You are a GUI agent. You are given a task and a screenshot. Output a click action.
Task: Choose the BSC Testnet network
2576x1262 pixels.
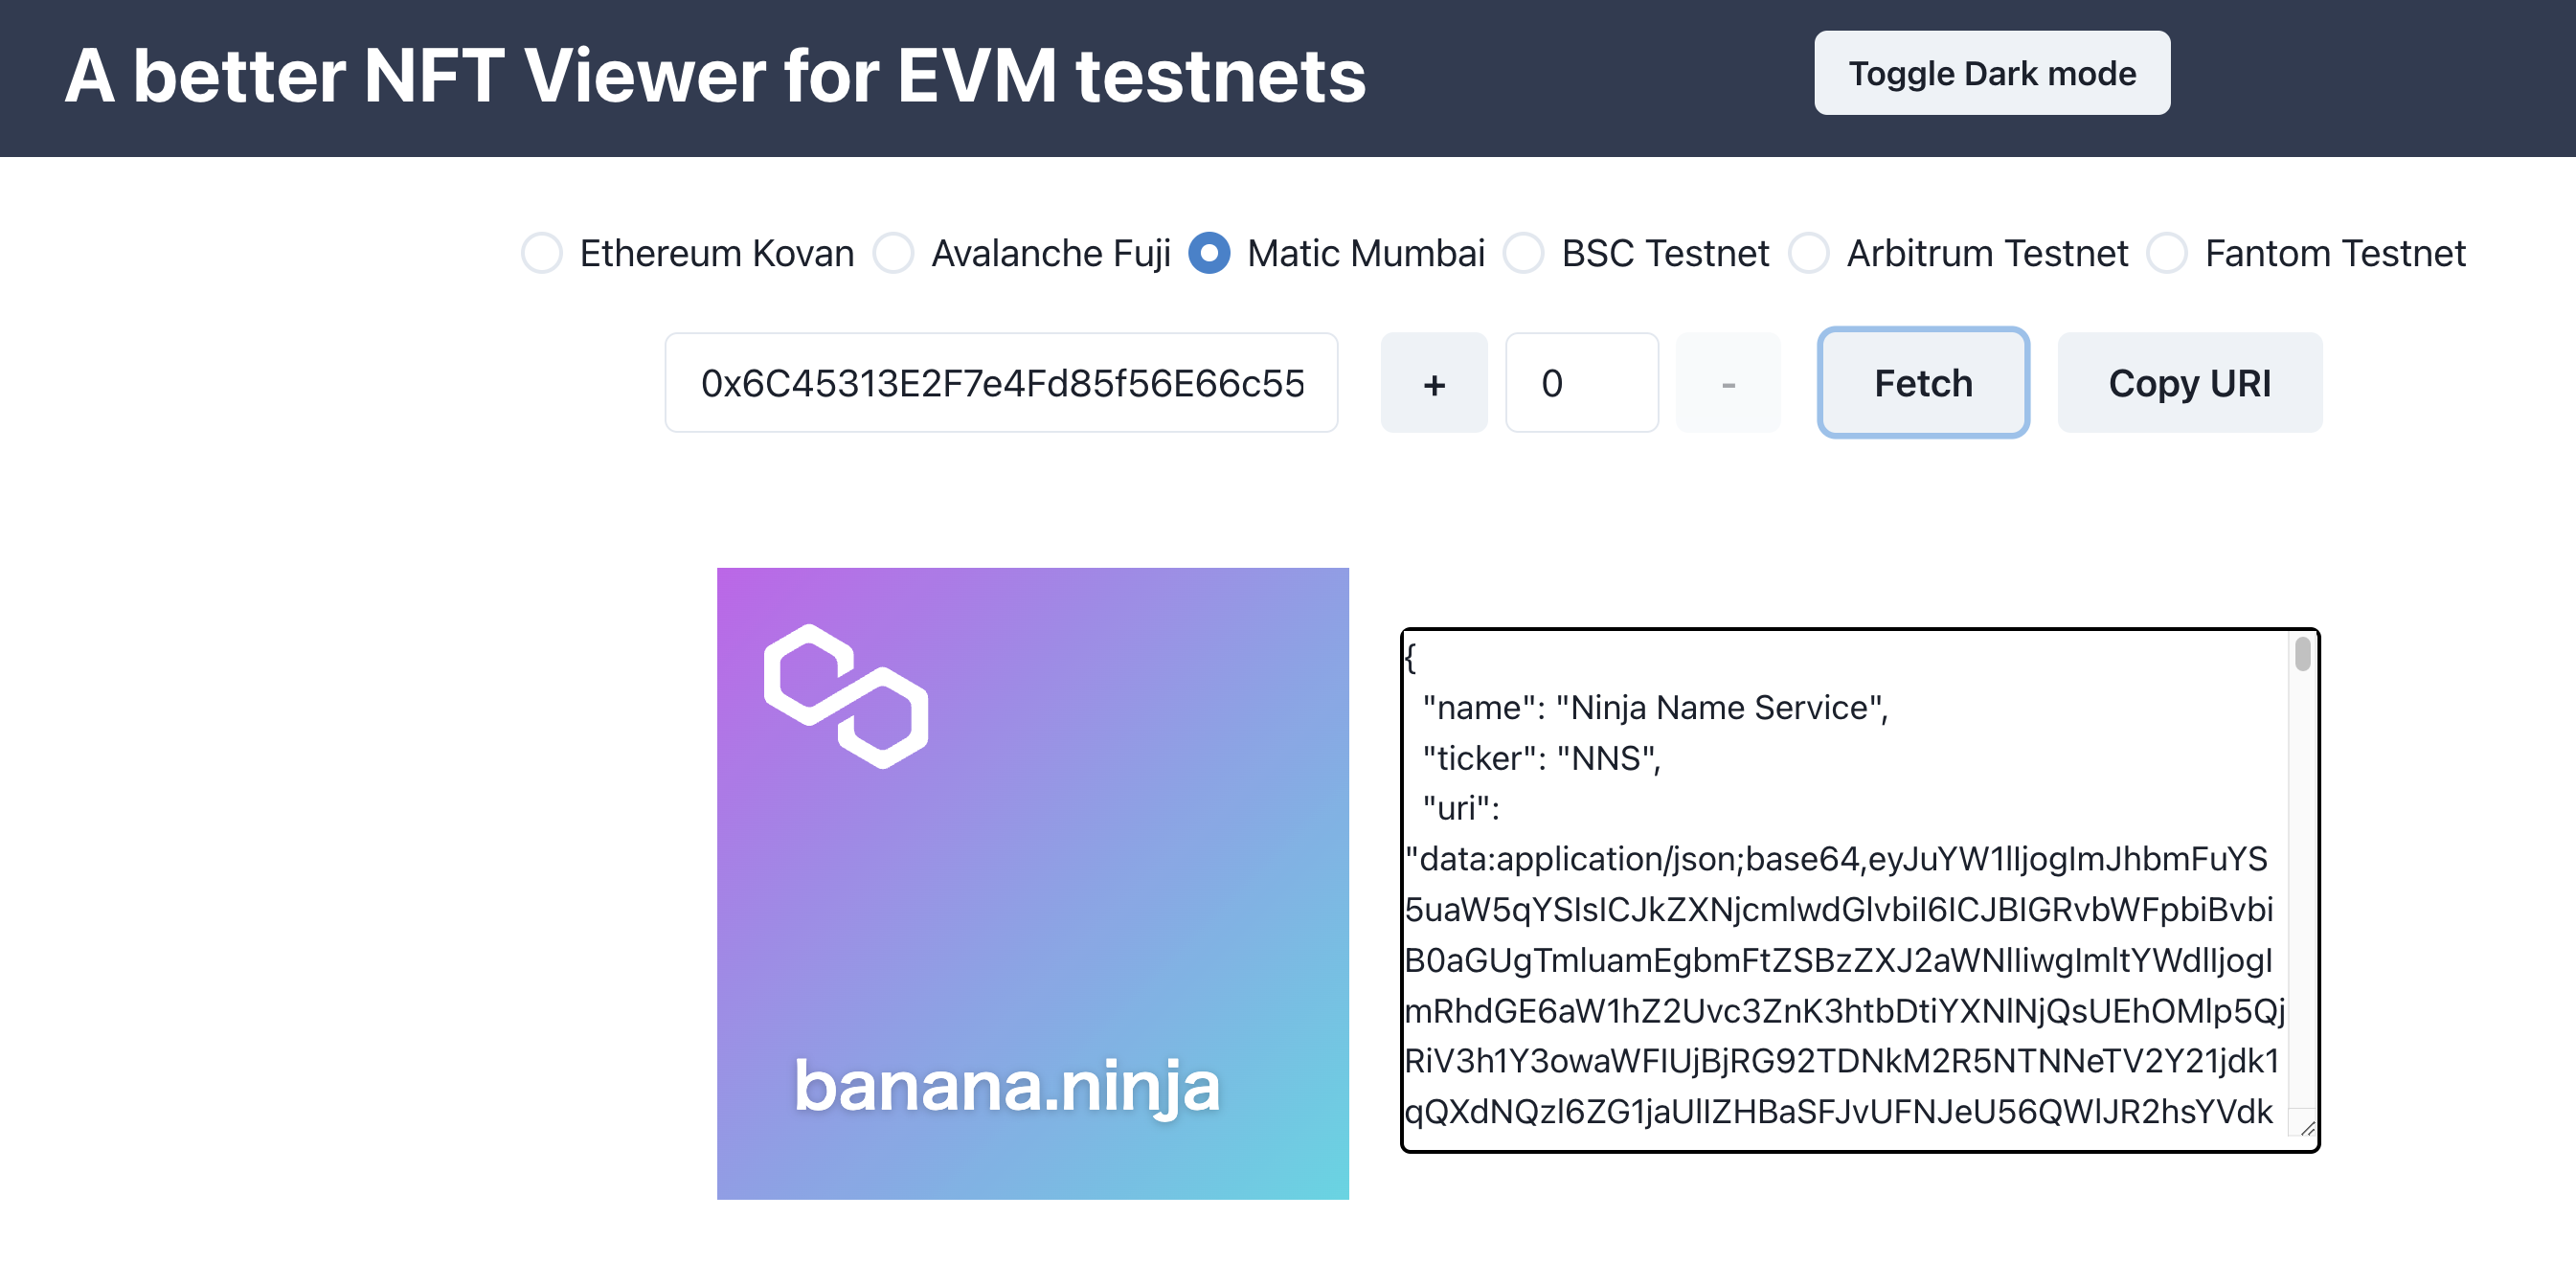click(1524, 253)
